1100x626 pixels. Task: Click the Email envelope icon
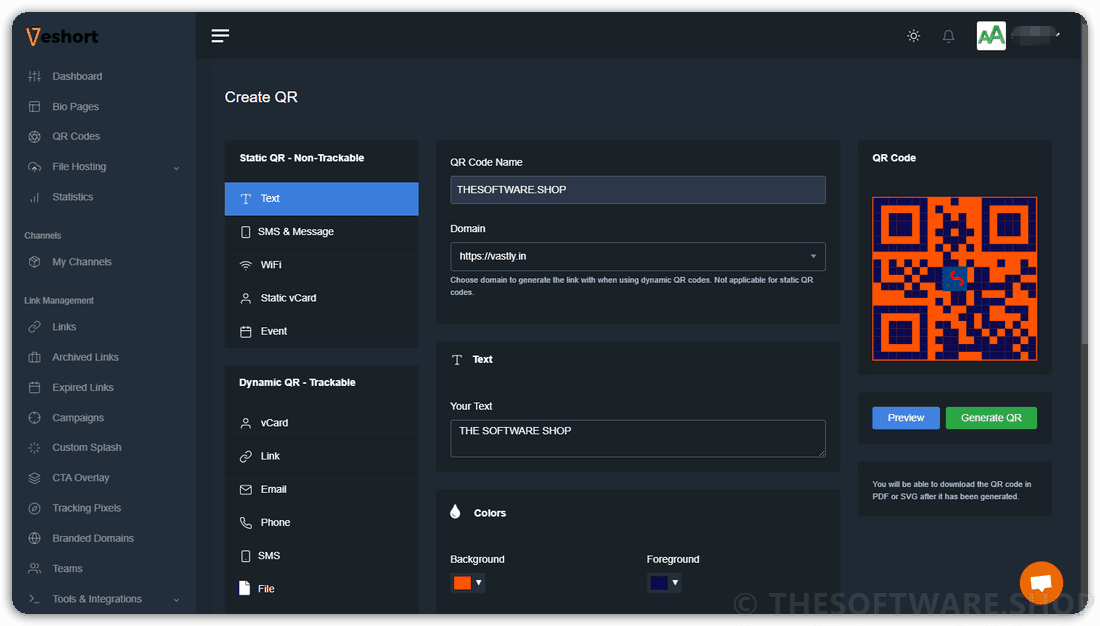(x=246, y=490)
